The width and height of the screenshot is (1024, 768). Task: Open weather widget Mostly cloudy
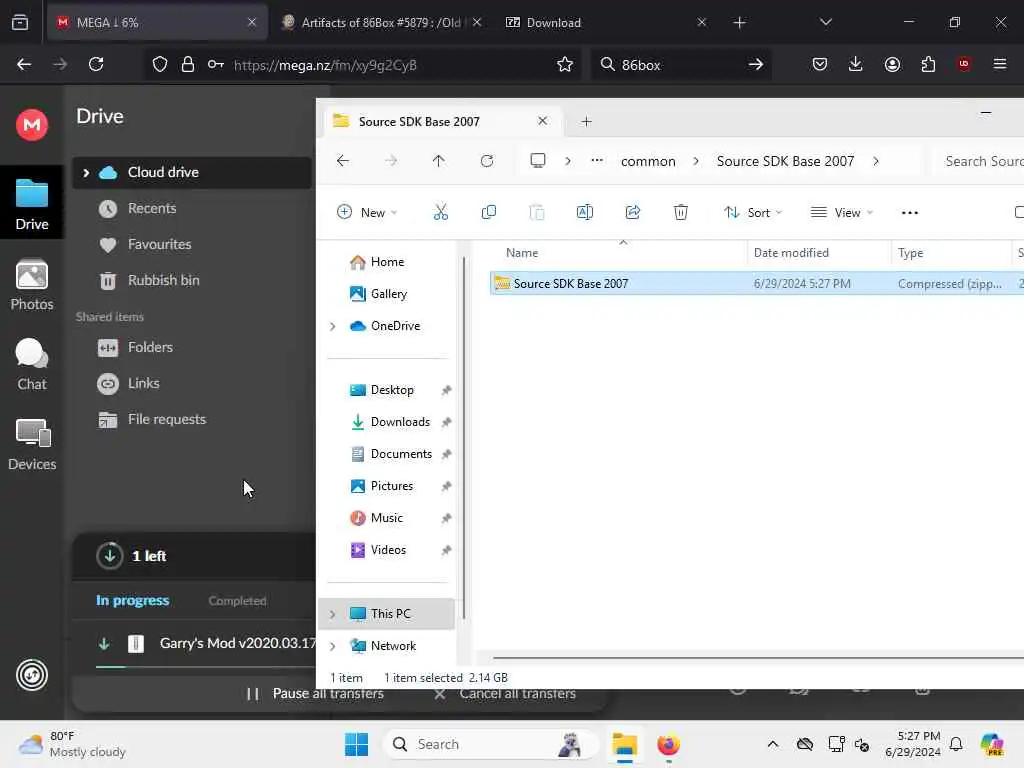pos(73,744)
